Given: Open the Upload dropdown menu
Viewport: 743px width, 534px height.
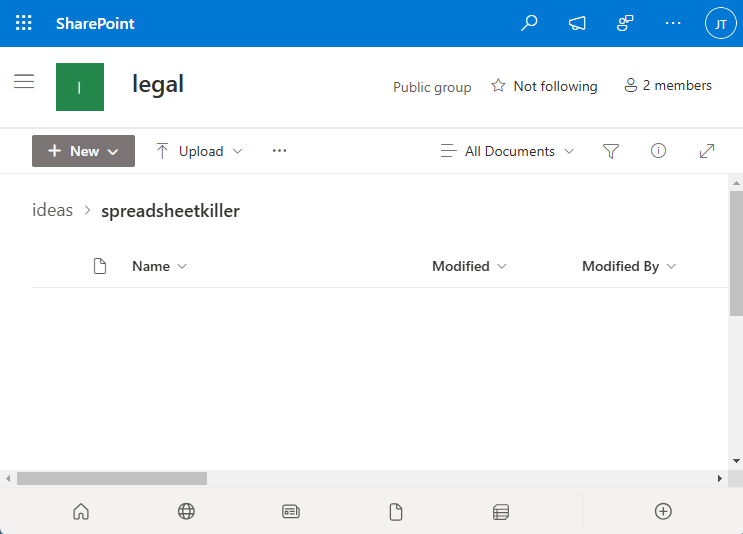Looking at the screenshot, I should coord(199,151).
